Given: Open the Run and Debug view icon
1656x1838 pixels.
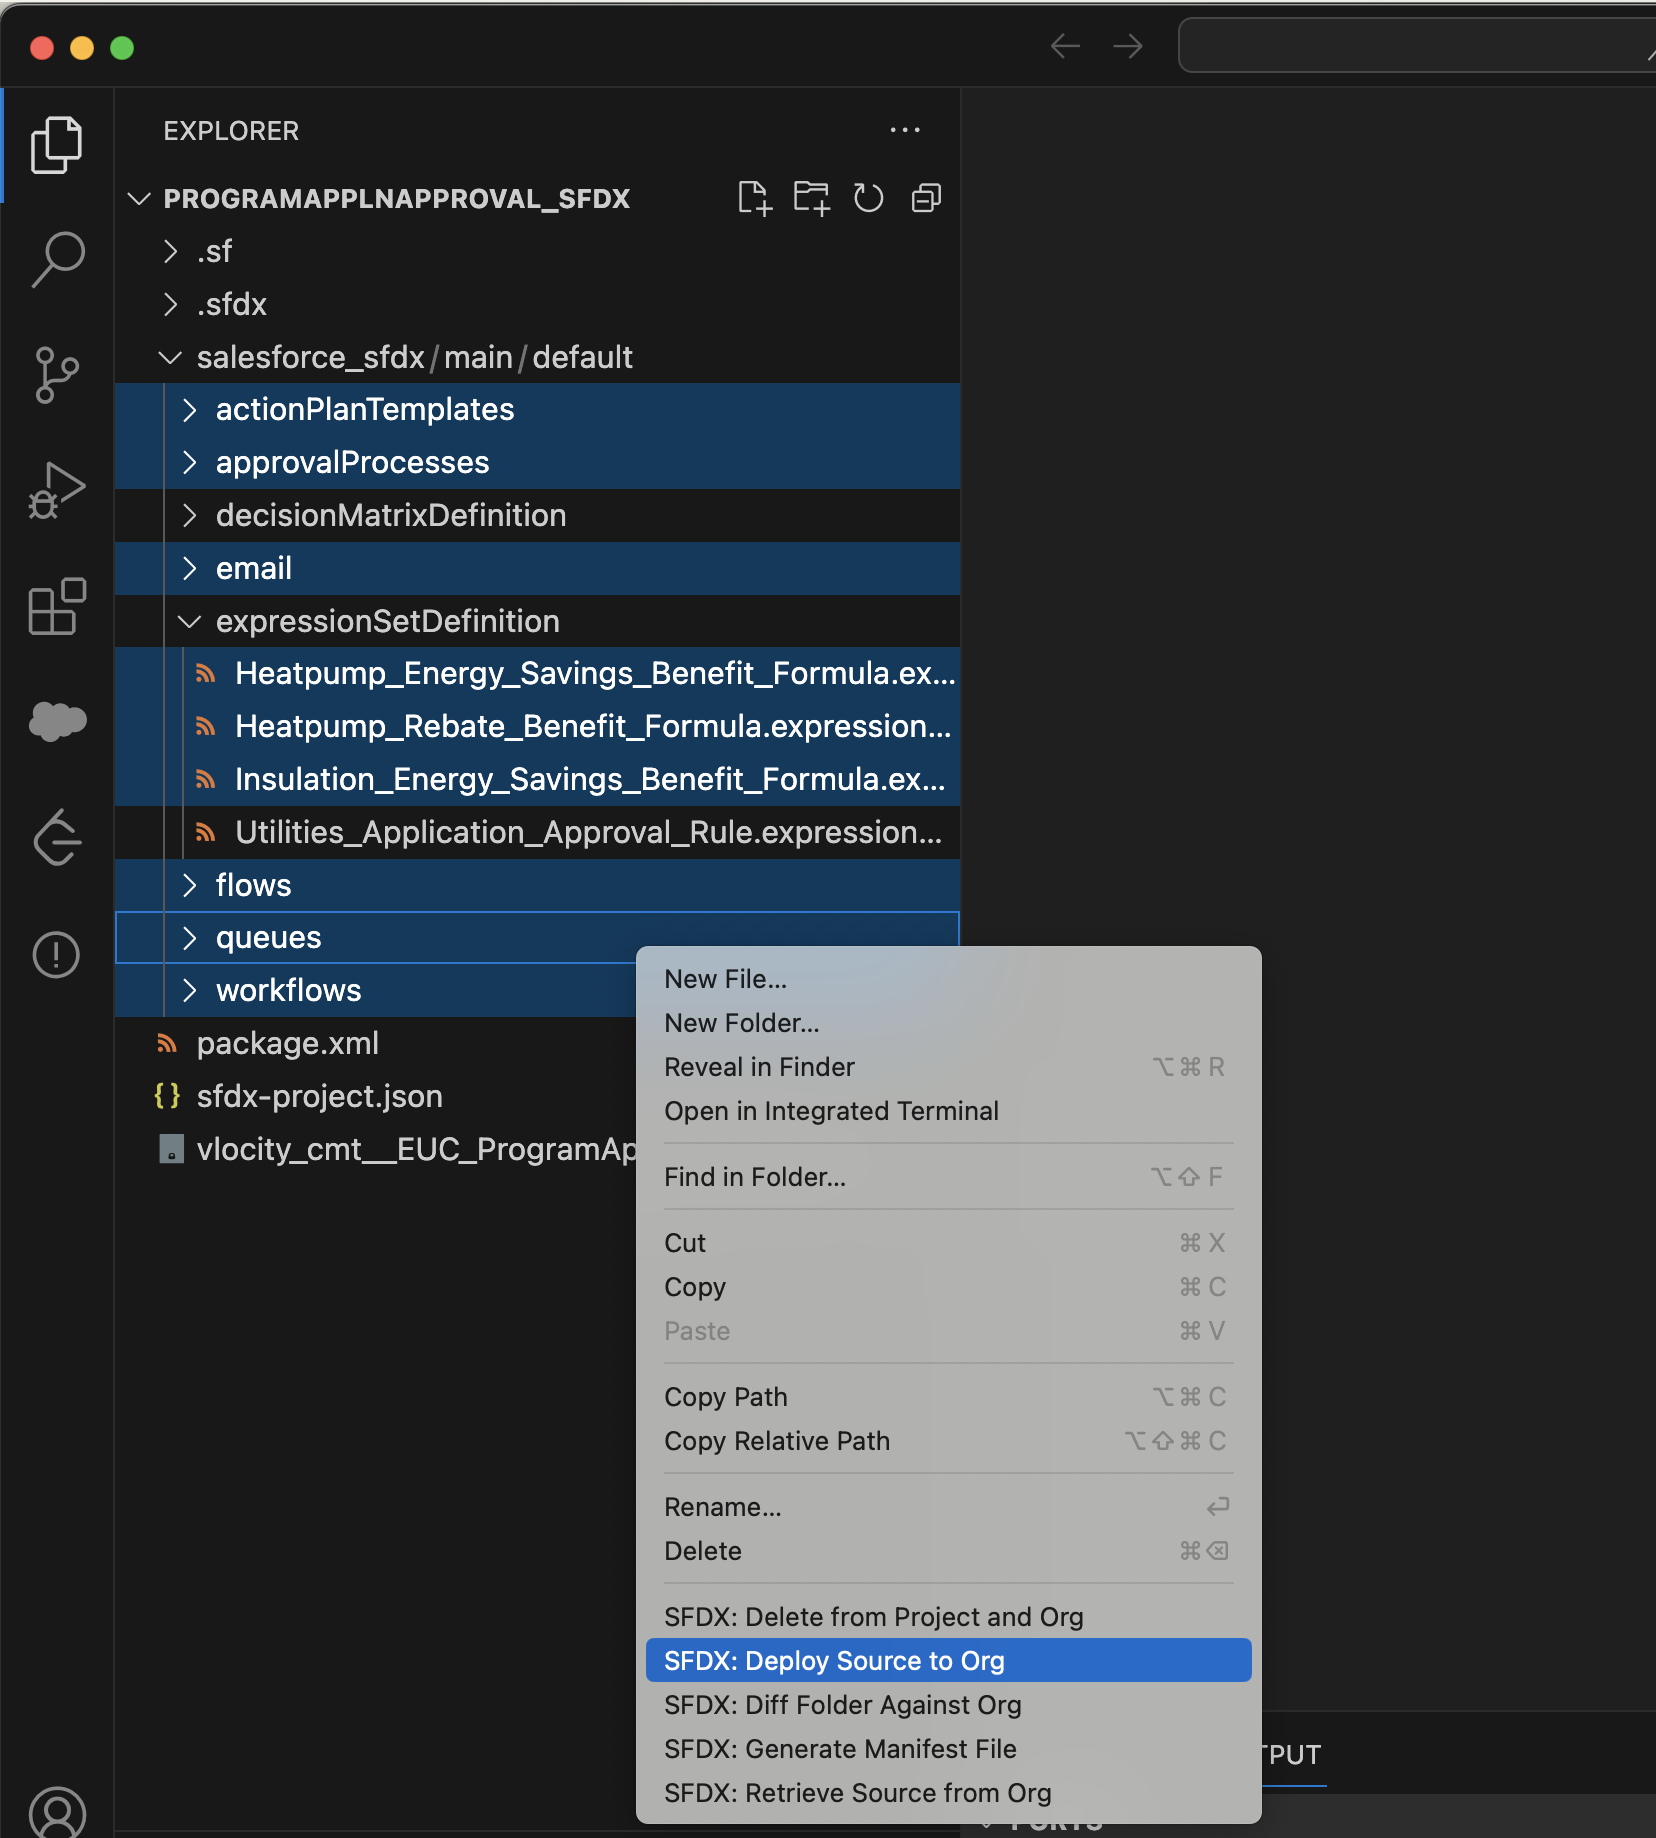Looking at the screenshot, I should (x=57, y=490).
